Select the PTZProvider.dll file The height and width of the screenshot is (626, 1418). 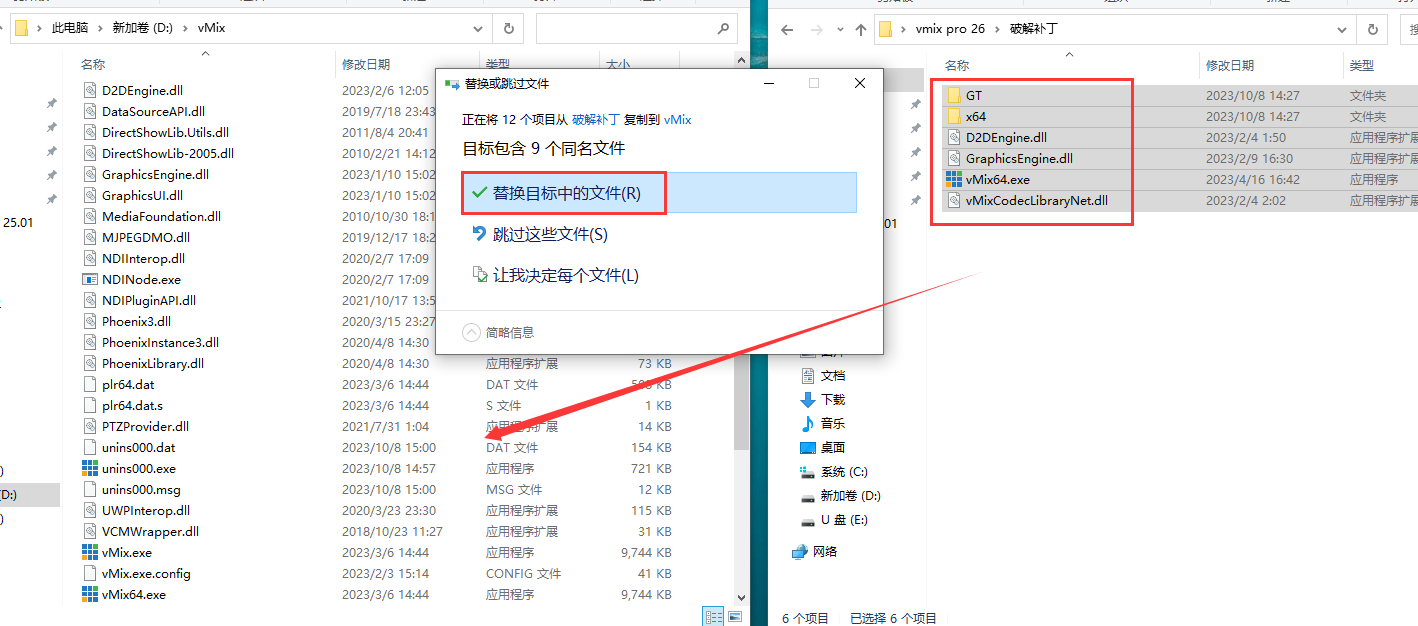pos(145,426)
